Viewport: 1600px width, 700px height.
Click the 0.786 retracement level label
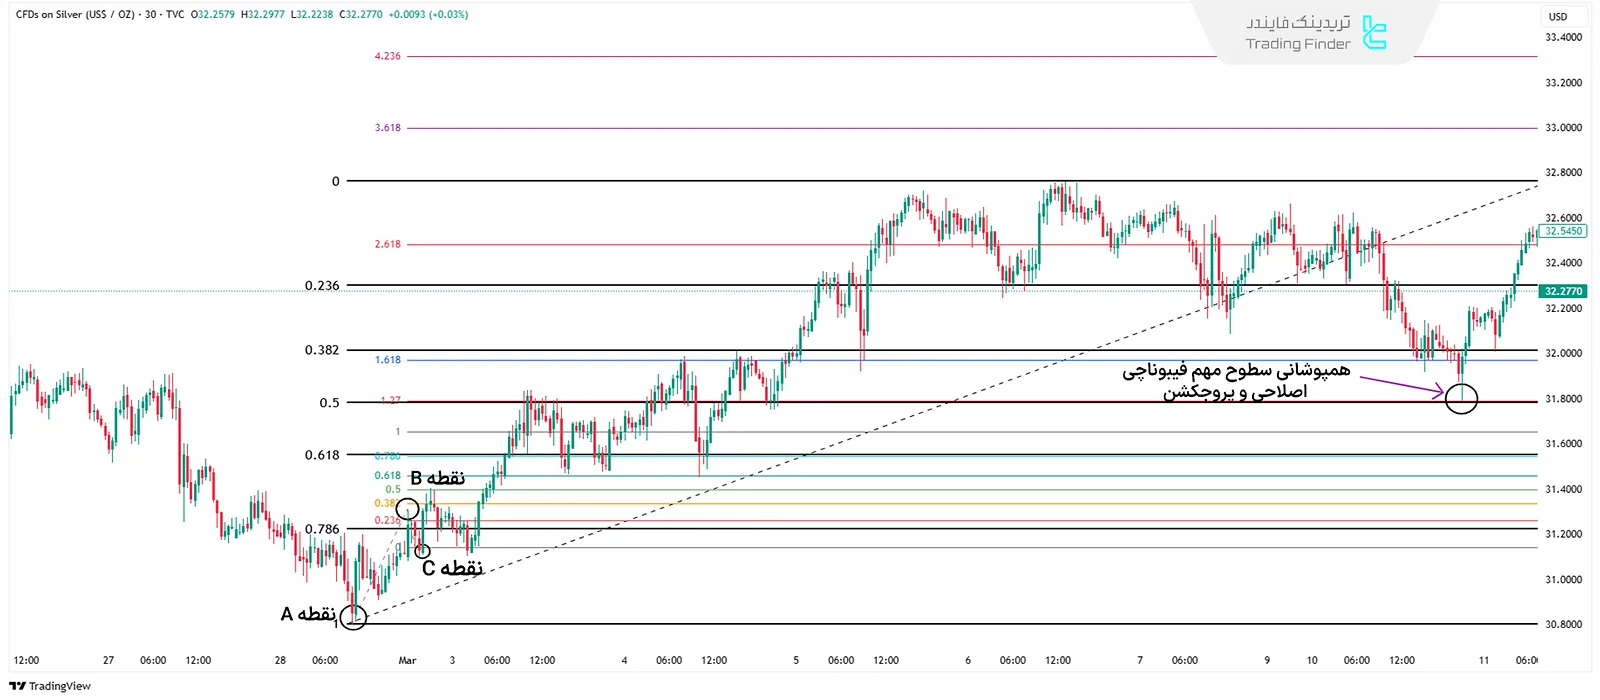pos(322,529)
